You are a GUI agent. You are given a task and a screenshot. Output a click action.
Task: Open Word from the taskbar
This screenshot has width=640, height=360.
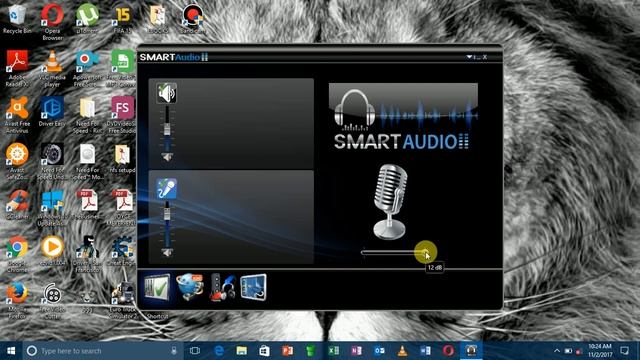(425, 351)
